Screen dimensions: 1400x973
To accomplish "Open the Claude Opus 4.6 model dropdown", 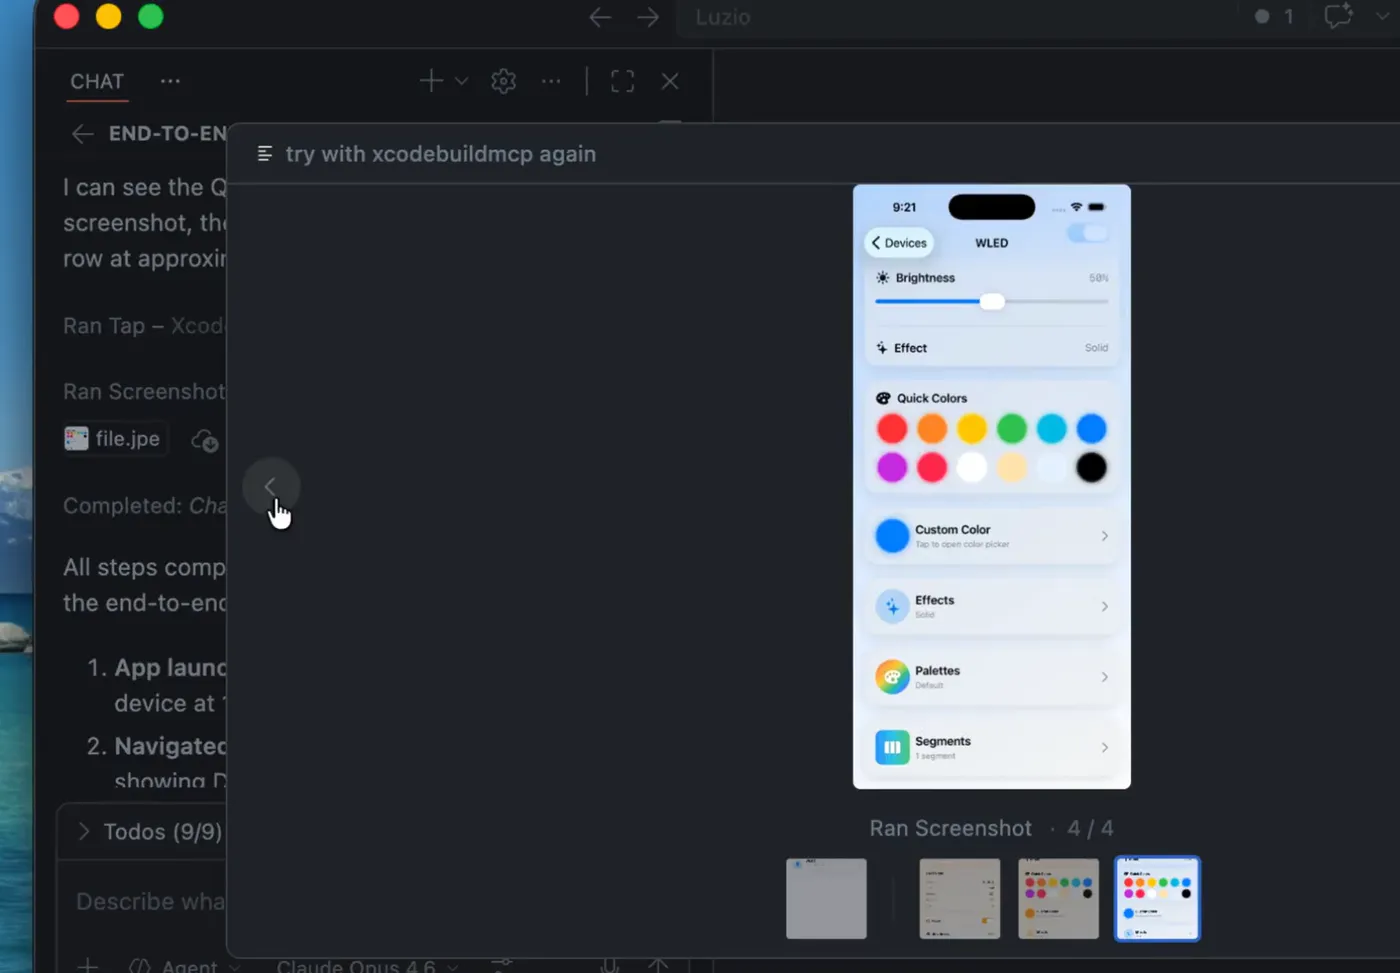I will [x=367, y=966].
